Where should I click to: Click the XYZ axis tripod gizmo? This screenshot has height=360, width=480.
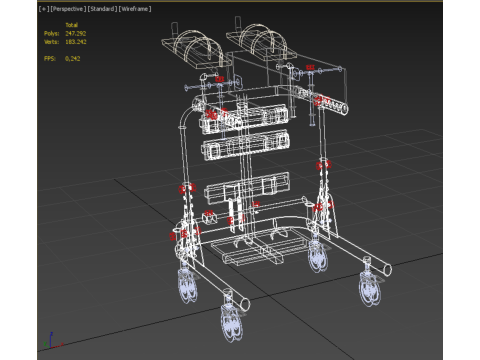point(53,341)
